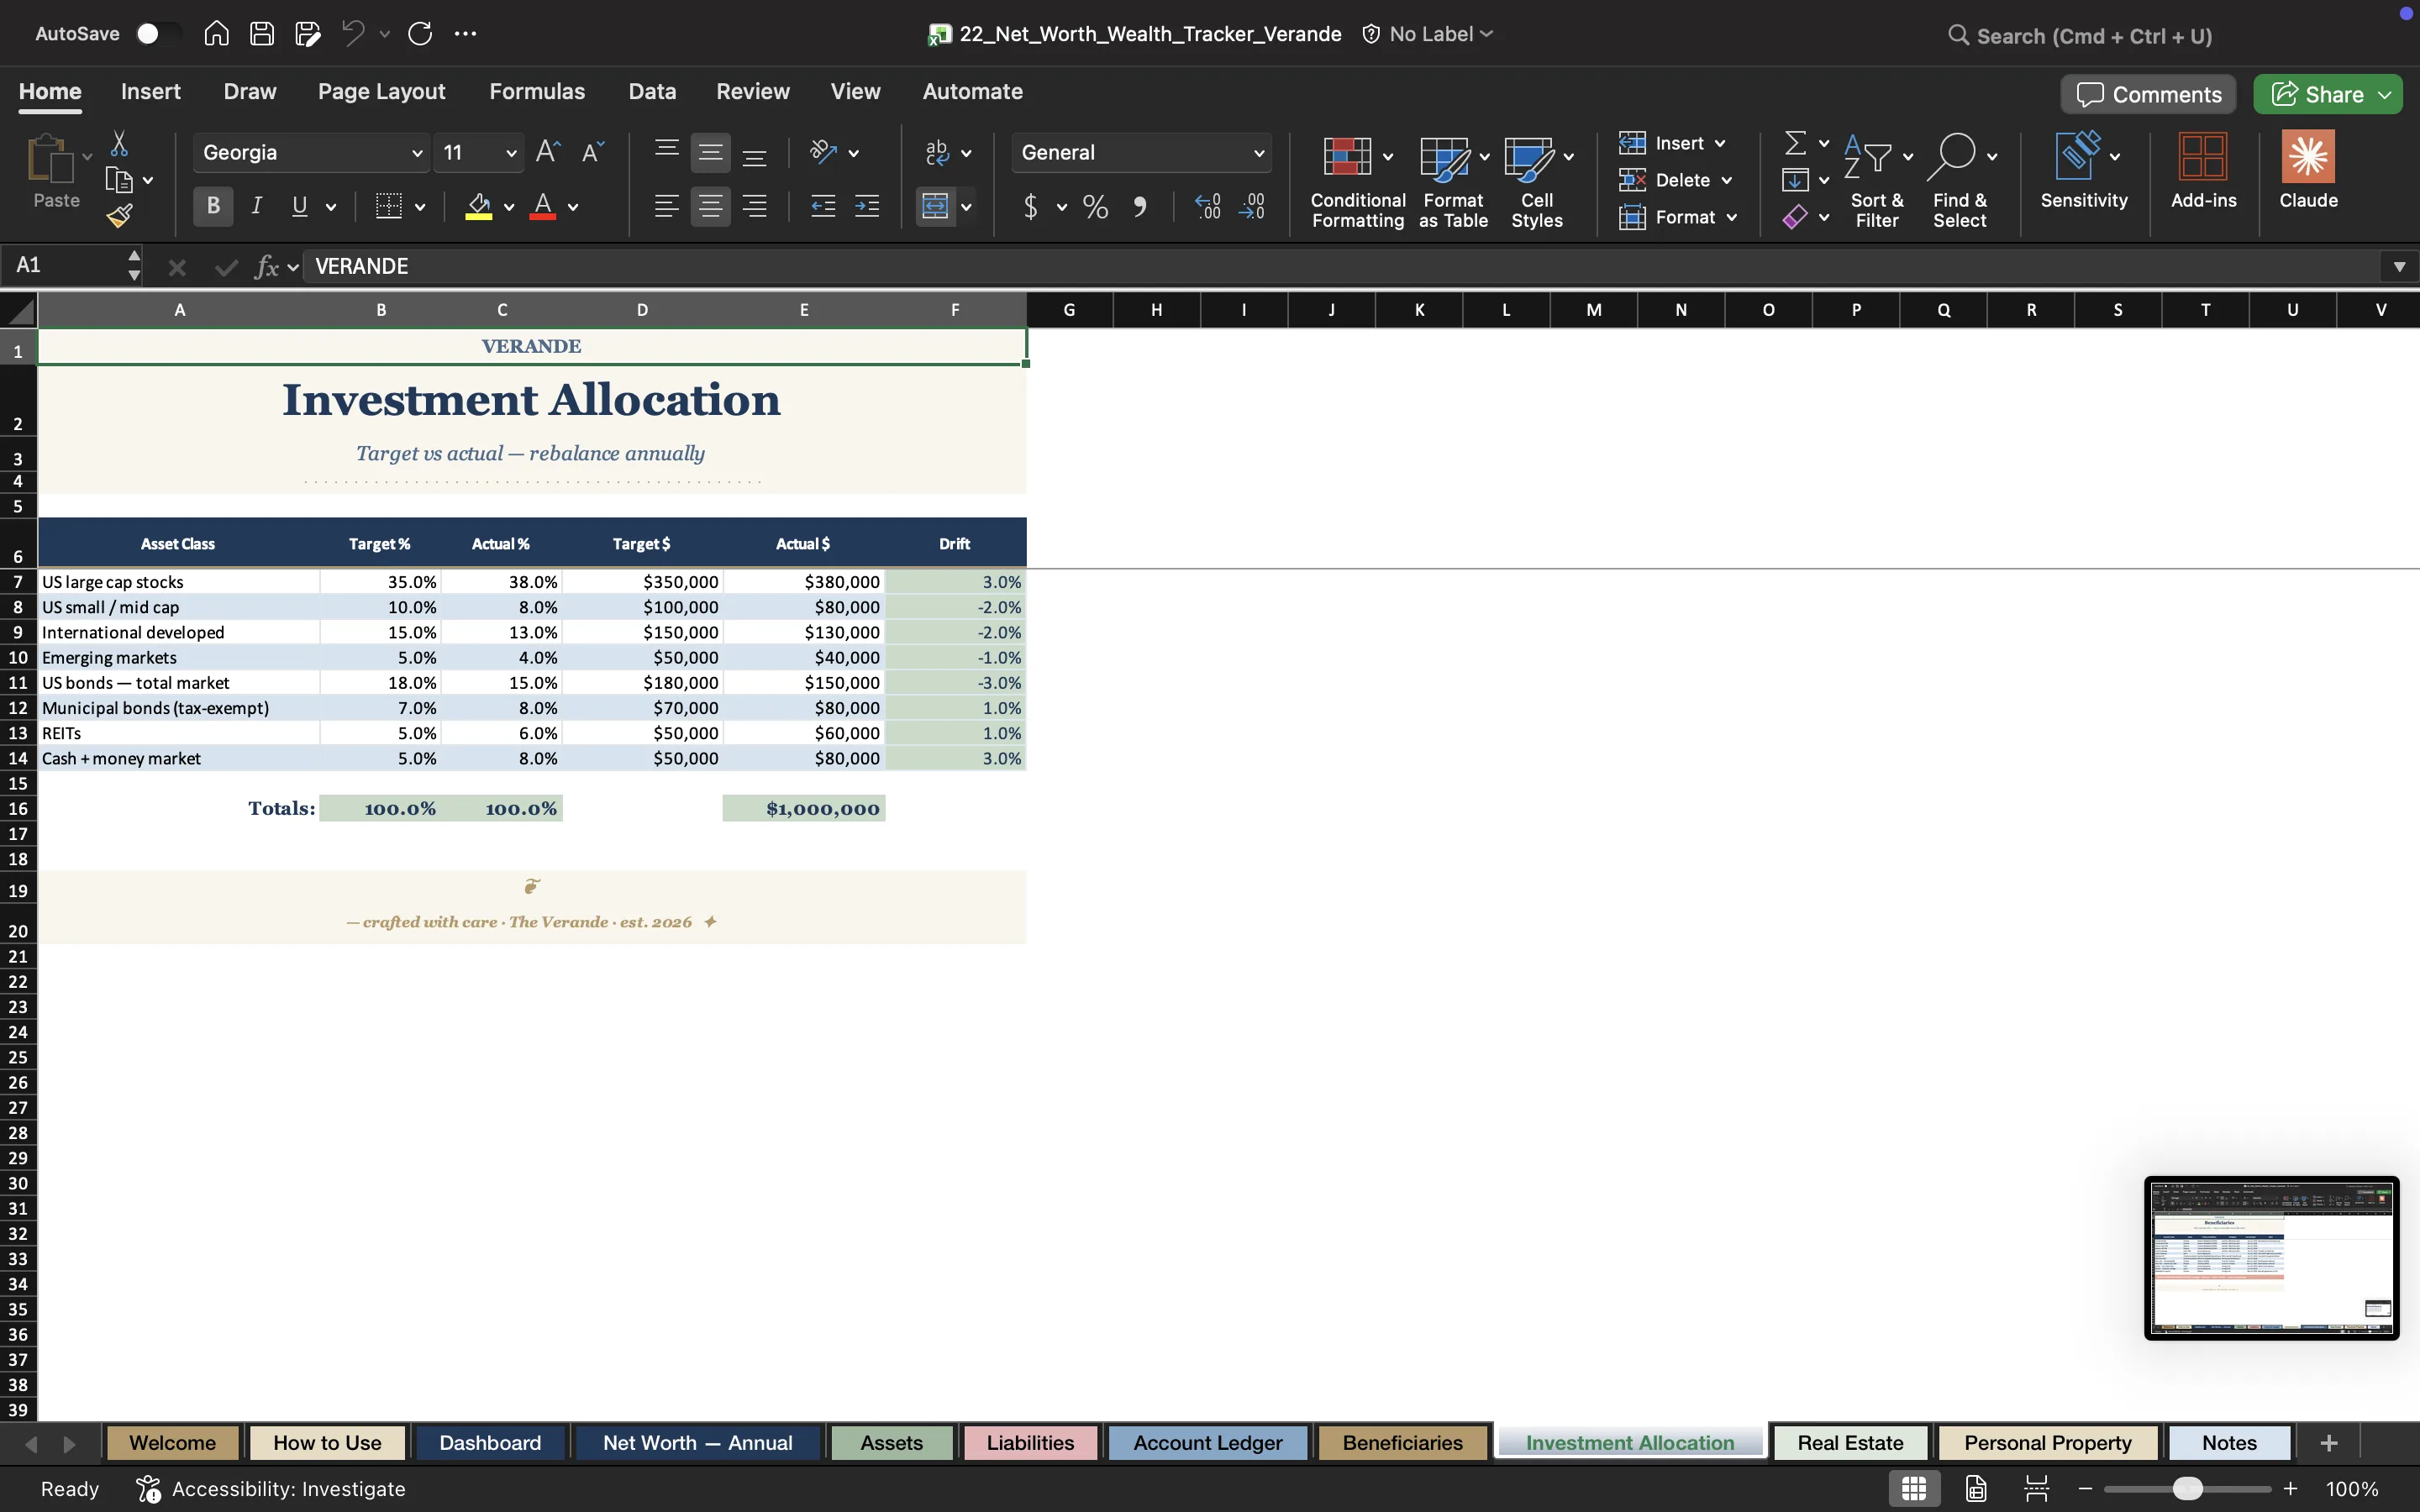Click the Increase Indent icon
The width and height of the screenshot is (2420, 1512).
(x=867, y=207)
